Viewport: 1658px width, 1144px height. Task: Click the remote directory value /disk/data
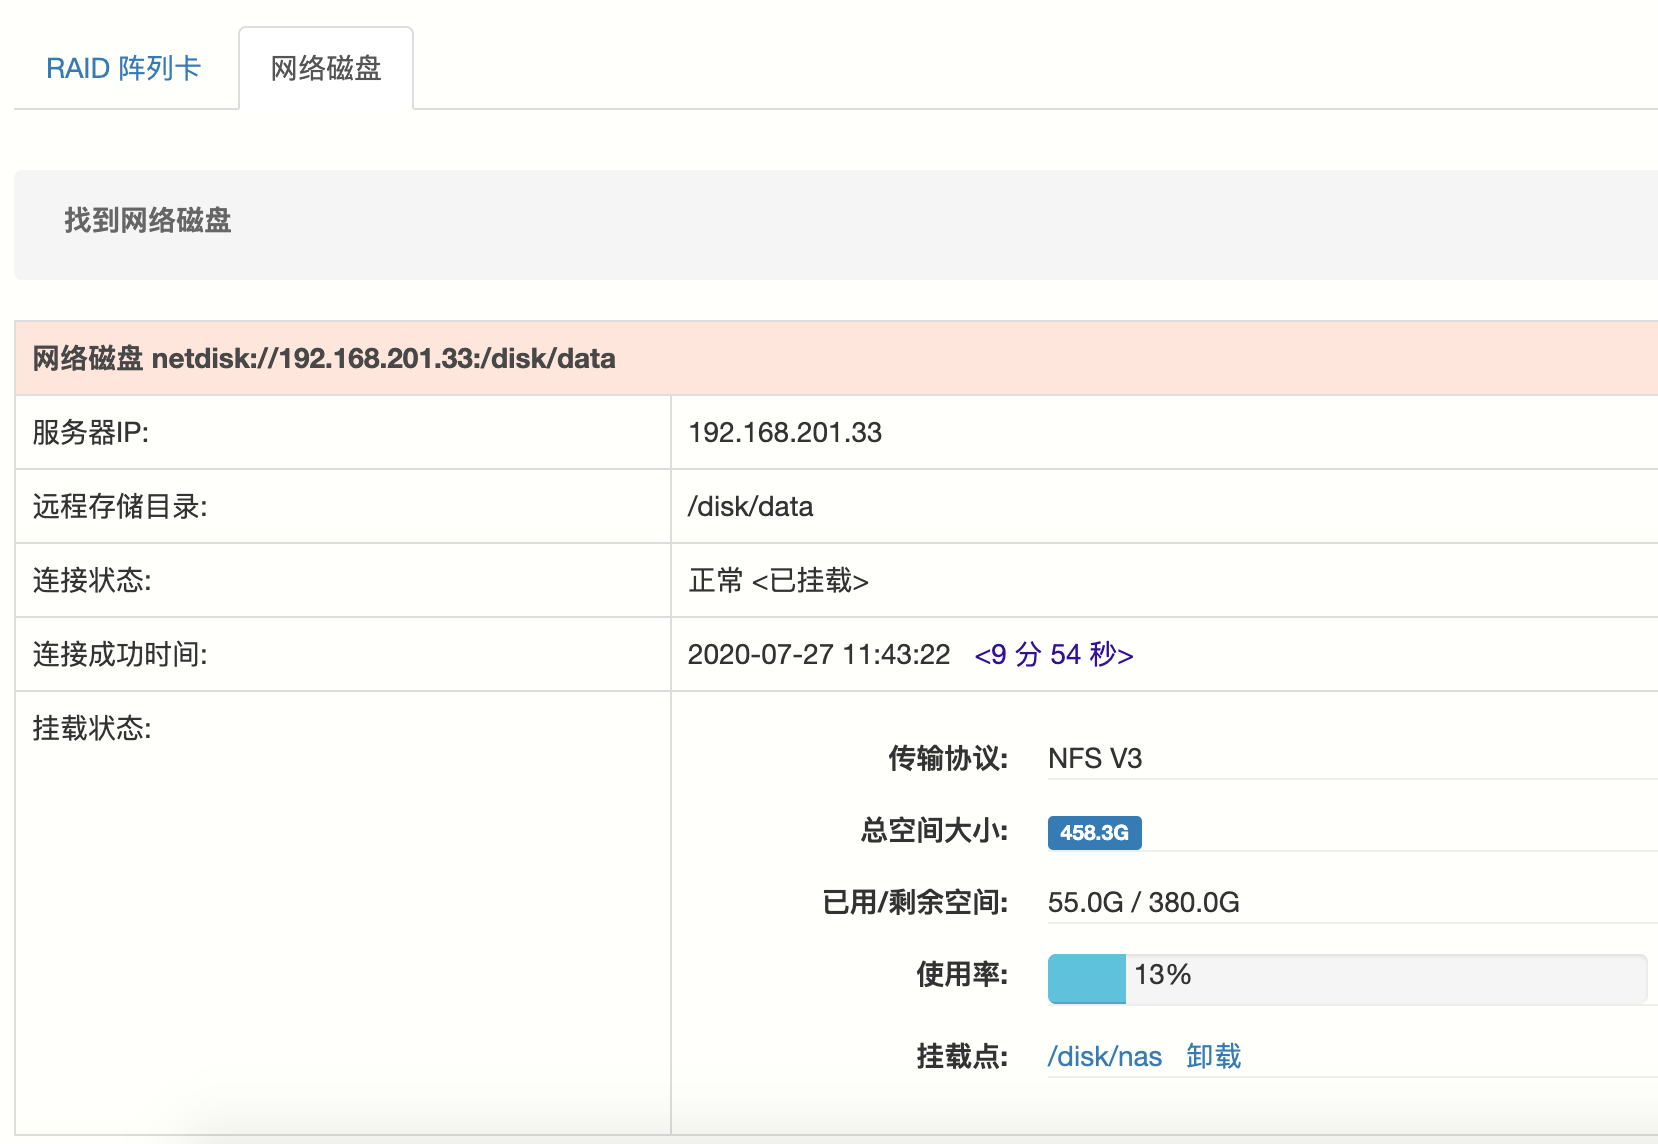750,506
